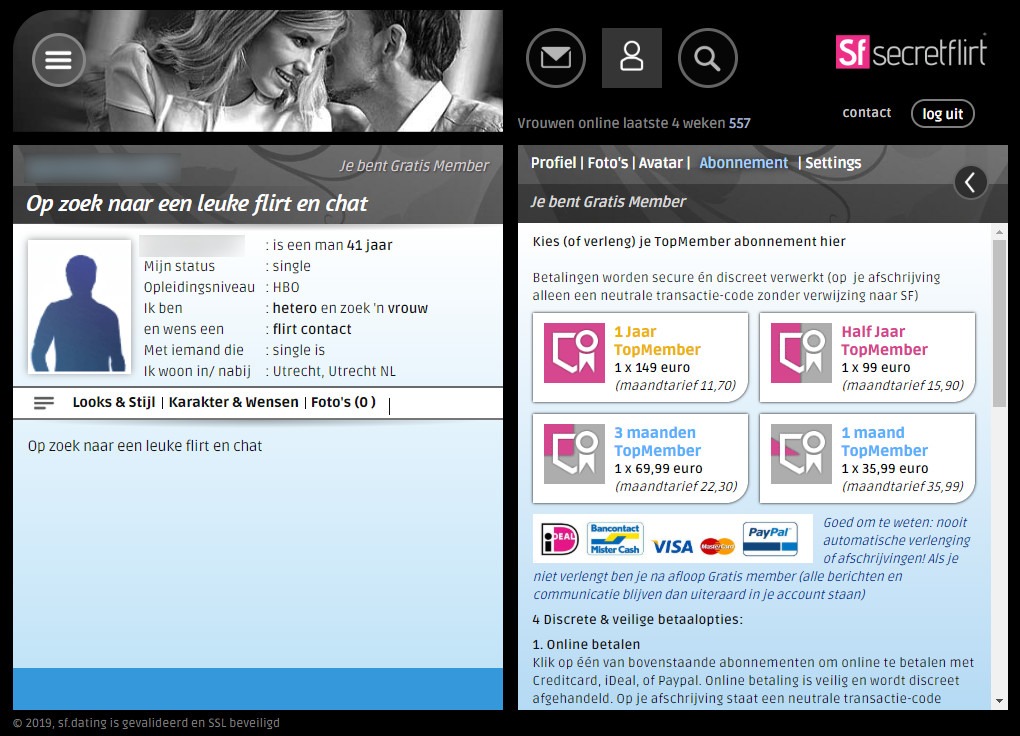The height and width of the screenshot is (736, 1020).
Task: Click the subscription panel scrollbar thumb
Action: click(999, 324)
